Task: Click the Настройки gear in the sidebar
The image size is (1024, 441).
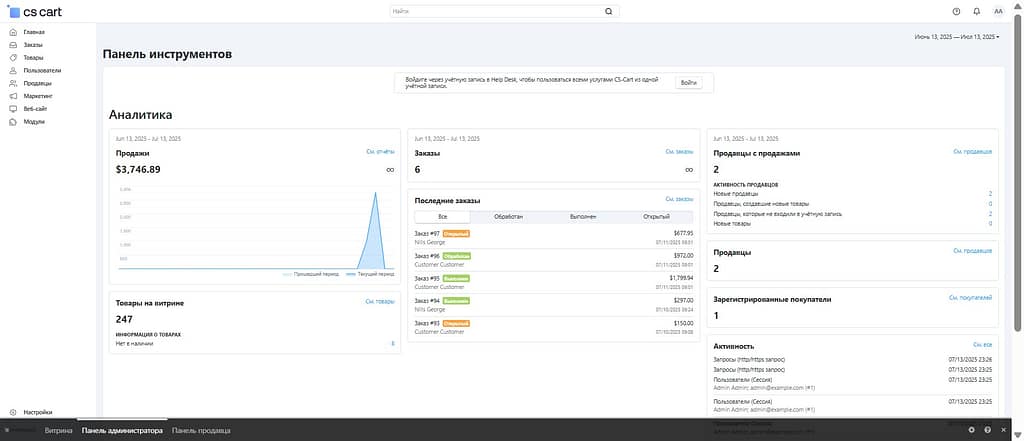Action: pyautogui.click(x=13, y=412)
